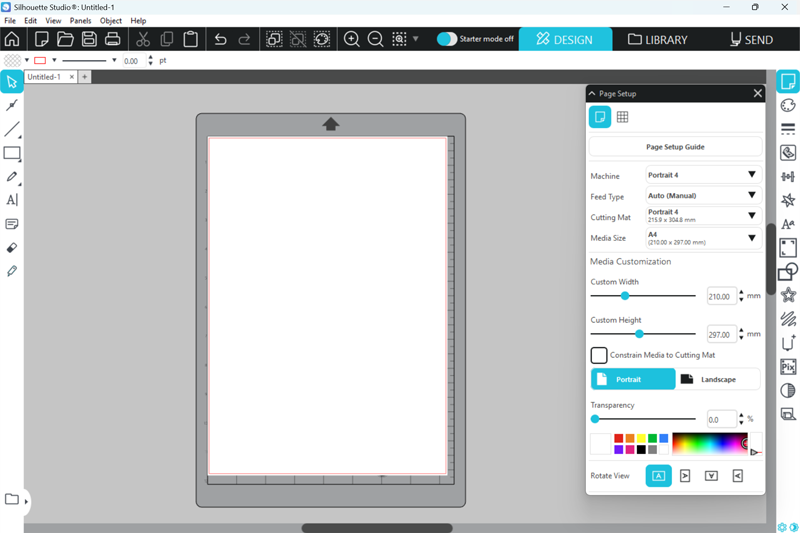800x533 pixels.
Task: Click the SEND button
Action: (x=751, y=40)
